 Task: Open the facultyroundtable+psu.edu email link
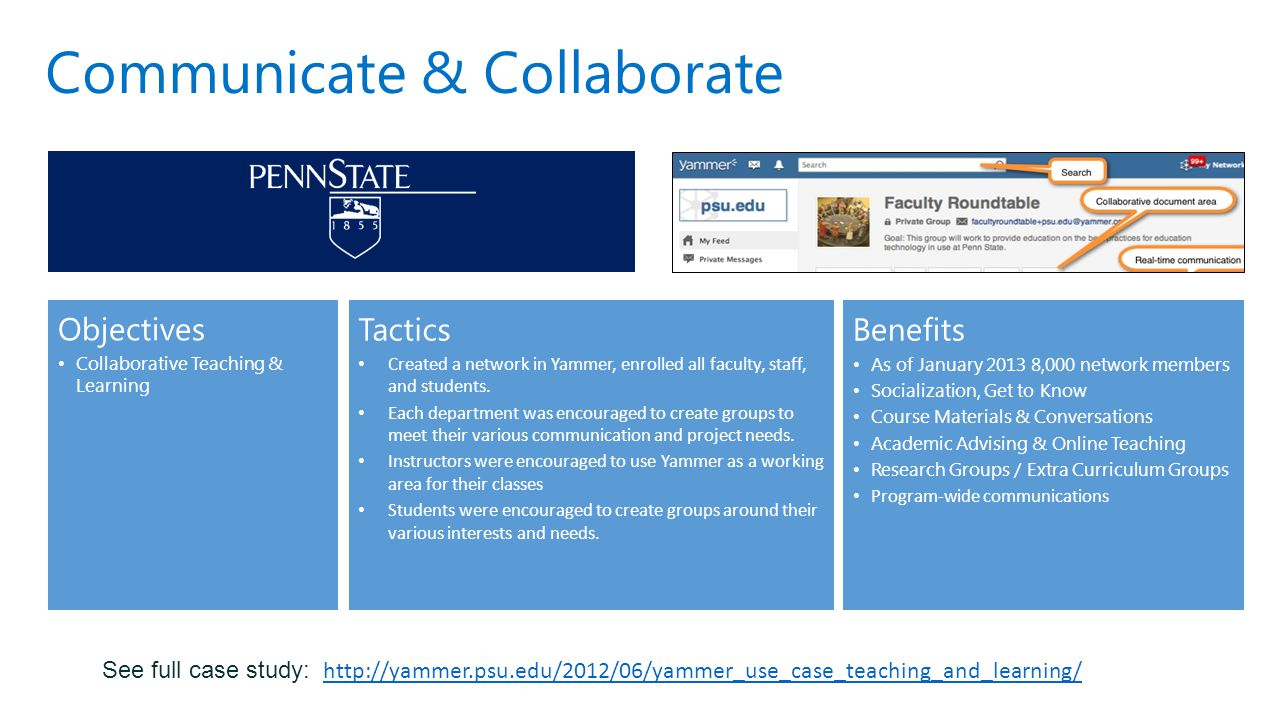(1047, 221)
